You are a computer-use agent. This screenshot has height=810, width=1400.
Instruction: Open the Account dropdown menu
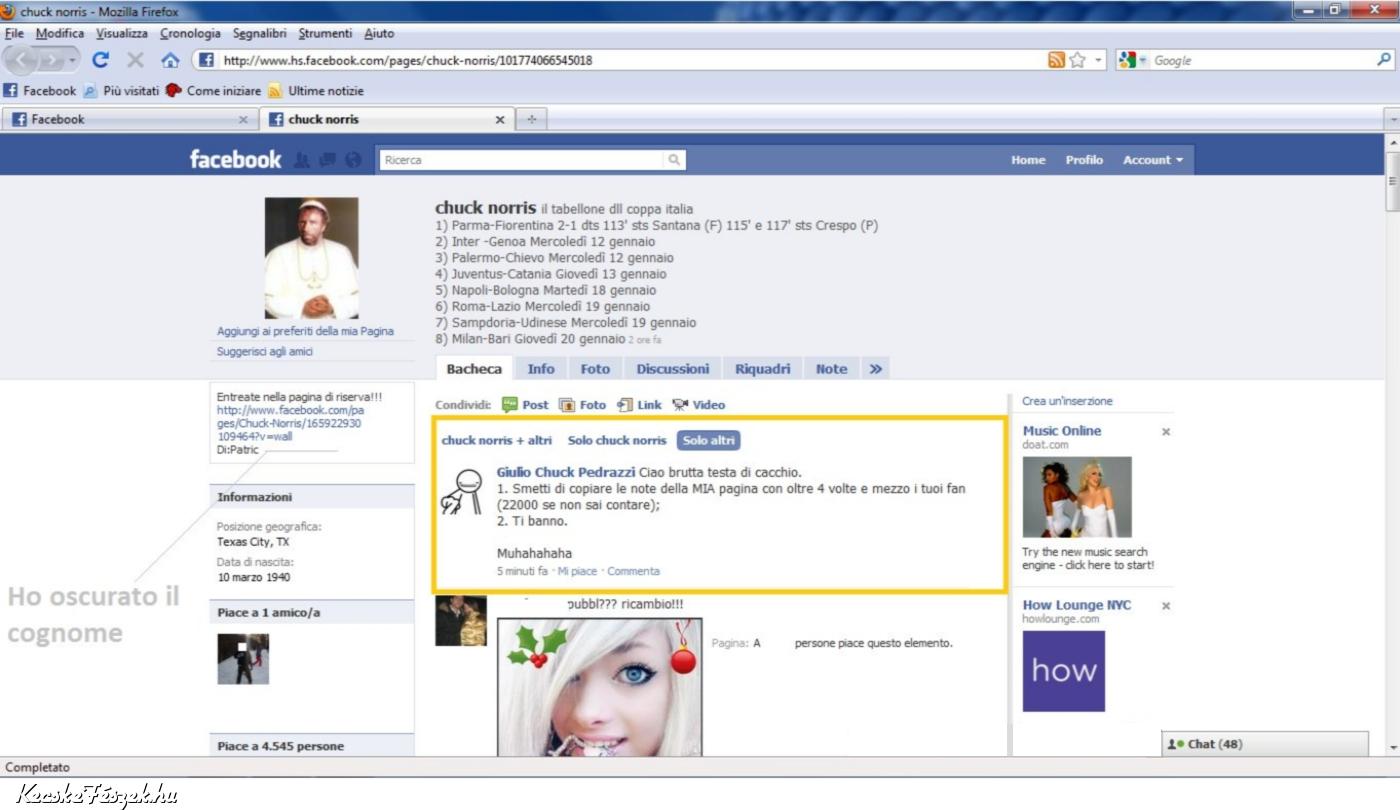[x=1152, y=160]
